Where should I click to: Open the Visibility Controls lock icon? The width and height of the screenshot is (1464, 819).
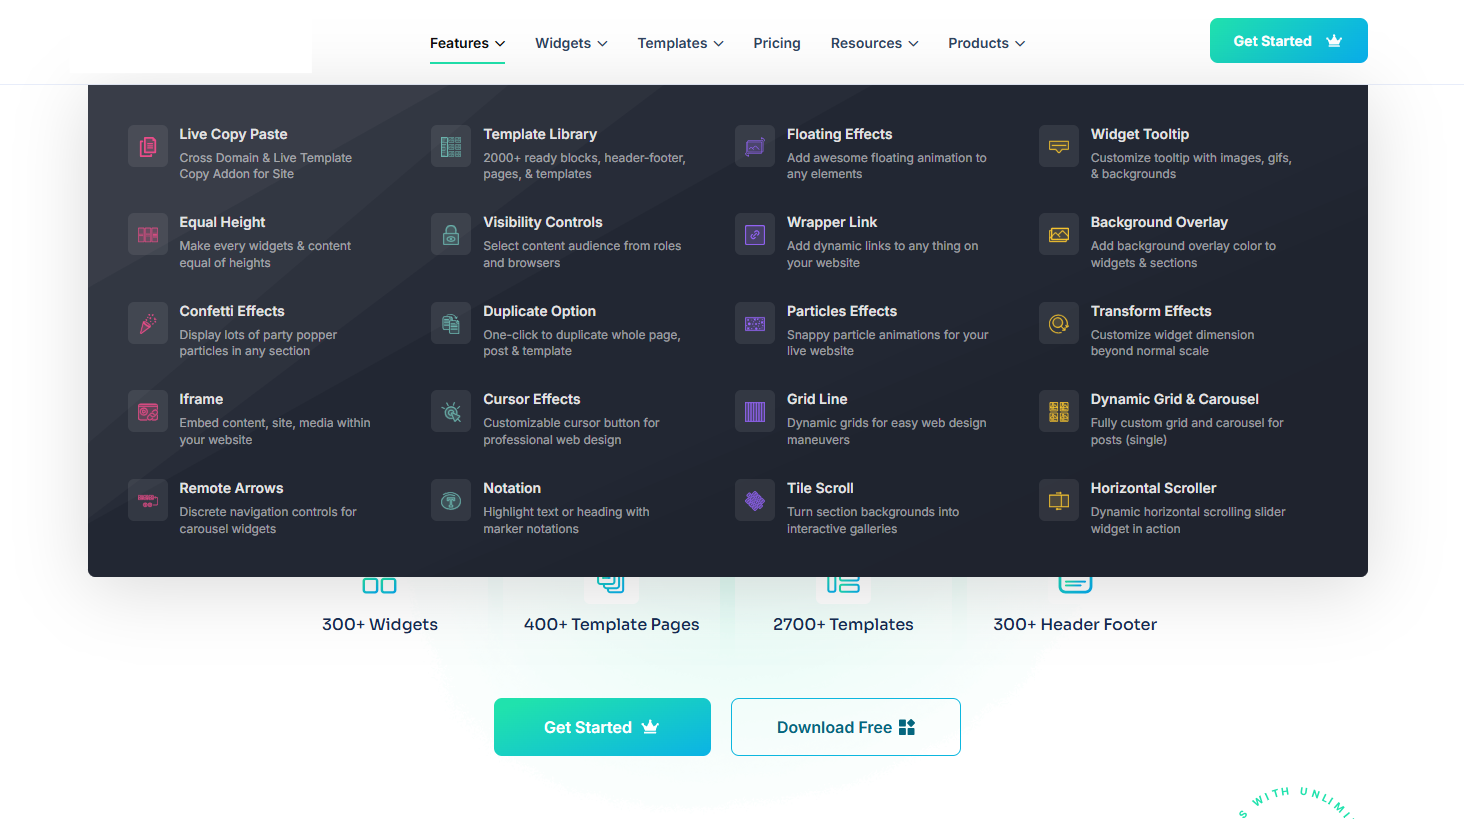(451, 235)
